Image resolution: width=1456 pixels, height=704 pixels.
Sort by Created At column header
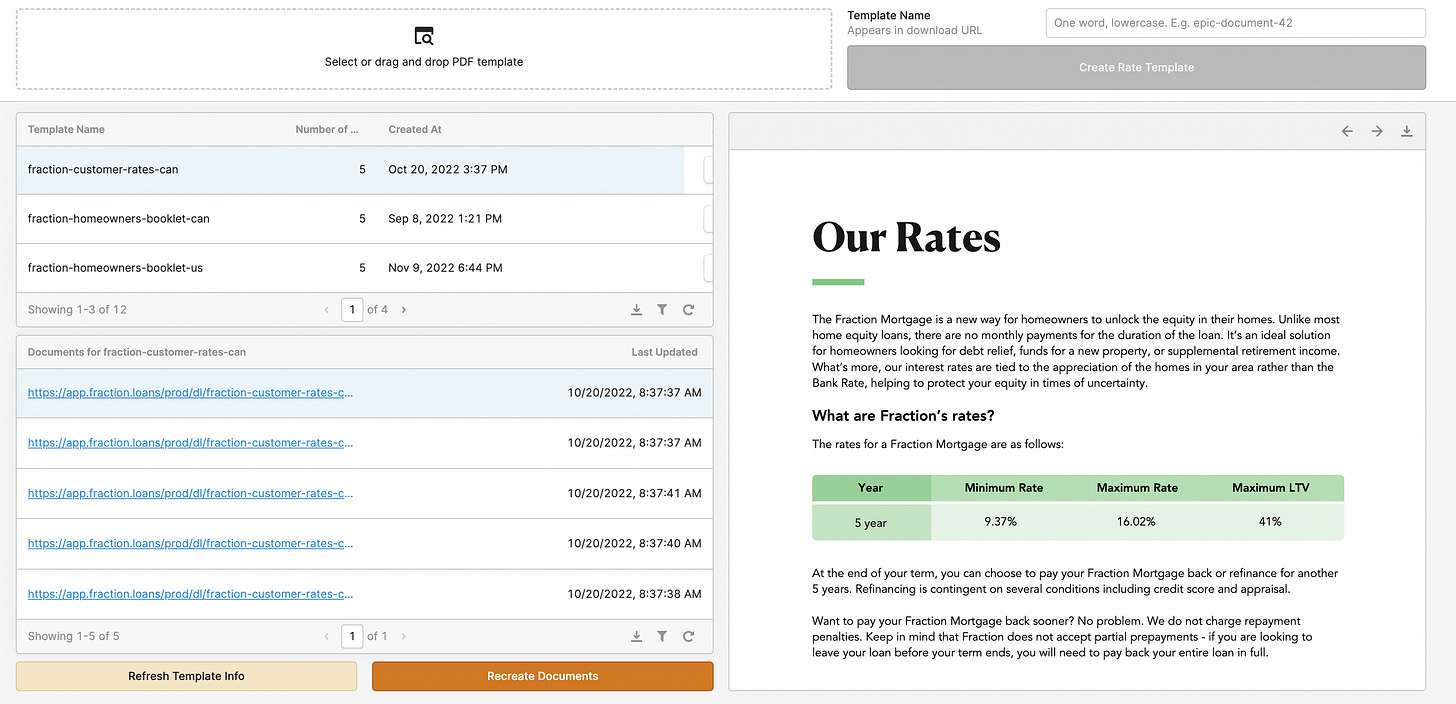coord(415,129)
